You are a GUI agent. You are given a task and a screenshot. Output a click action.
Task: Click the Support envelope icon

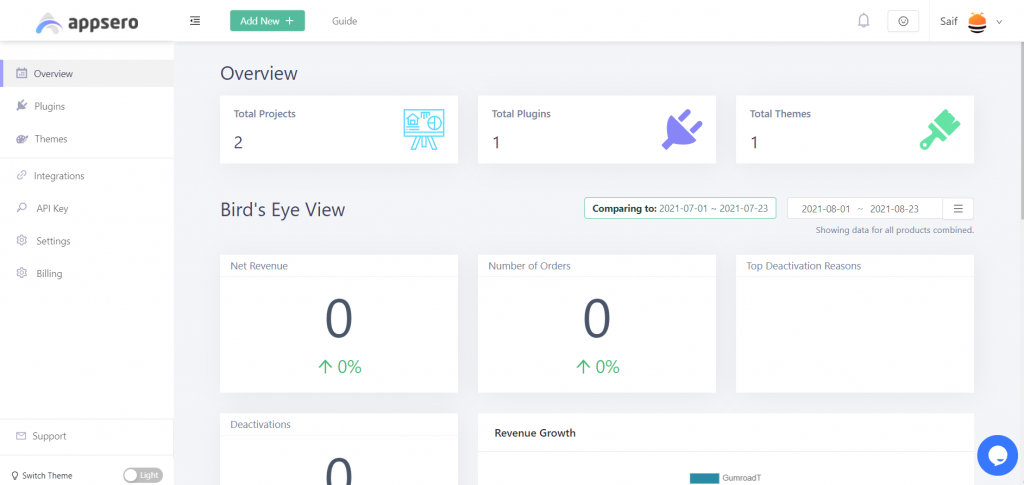click(21, 435)
